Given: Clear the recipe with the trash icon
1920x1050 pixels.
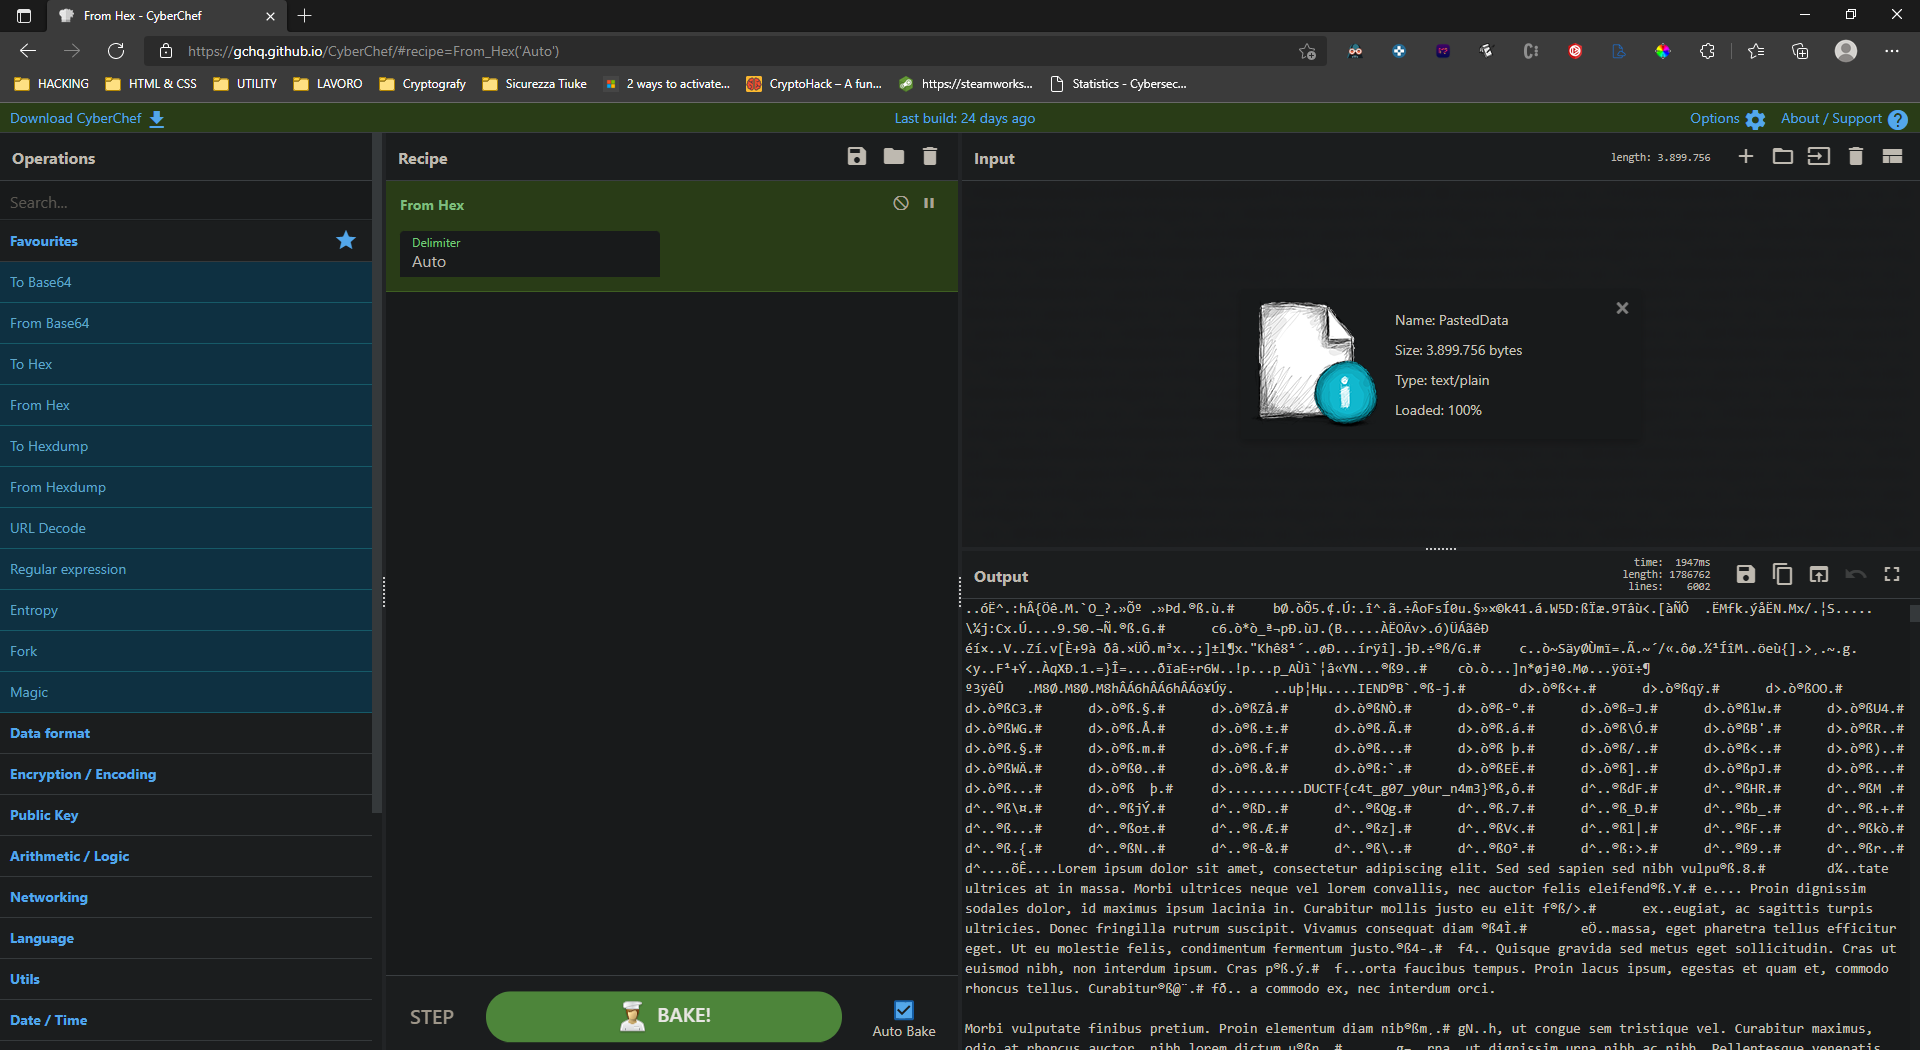Looking at the screenshot, I should click(930, 157).
